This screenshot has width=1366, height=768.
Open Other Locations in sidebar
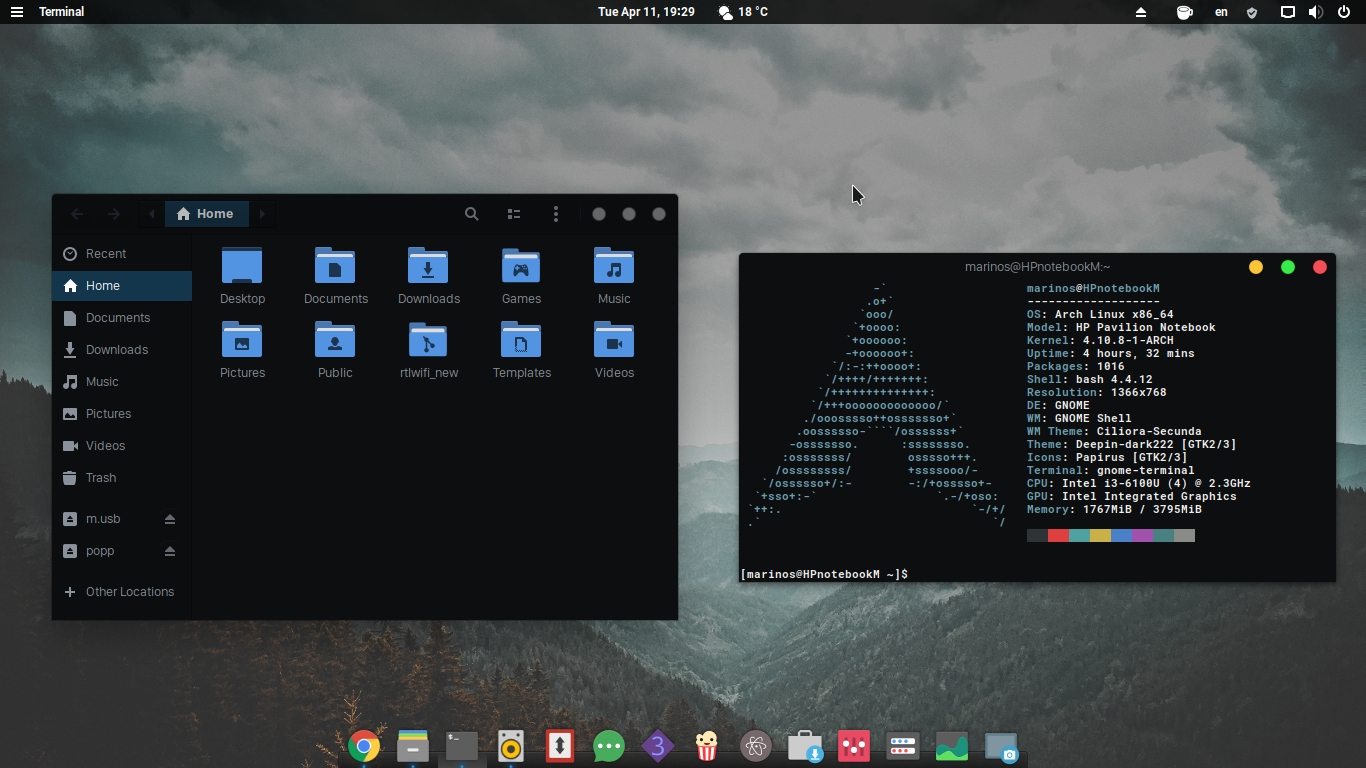122,592
